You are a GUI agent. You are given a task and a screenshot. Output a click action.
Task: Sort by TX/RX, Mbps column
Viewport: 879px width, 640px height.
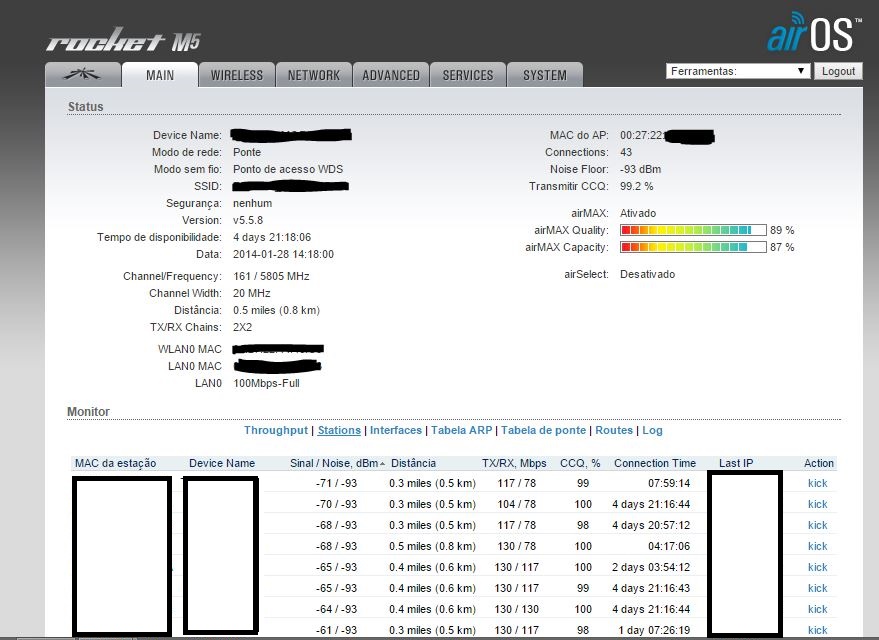tap(514, 463)
